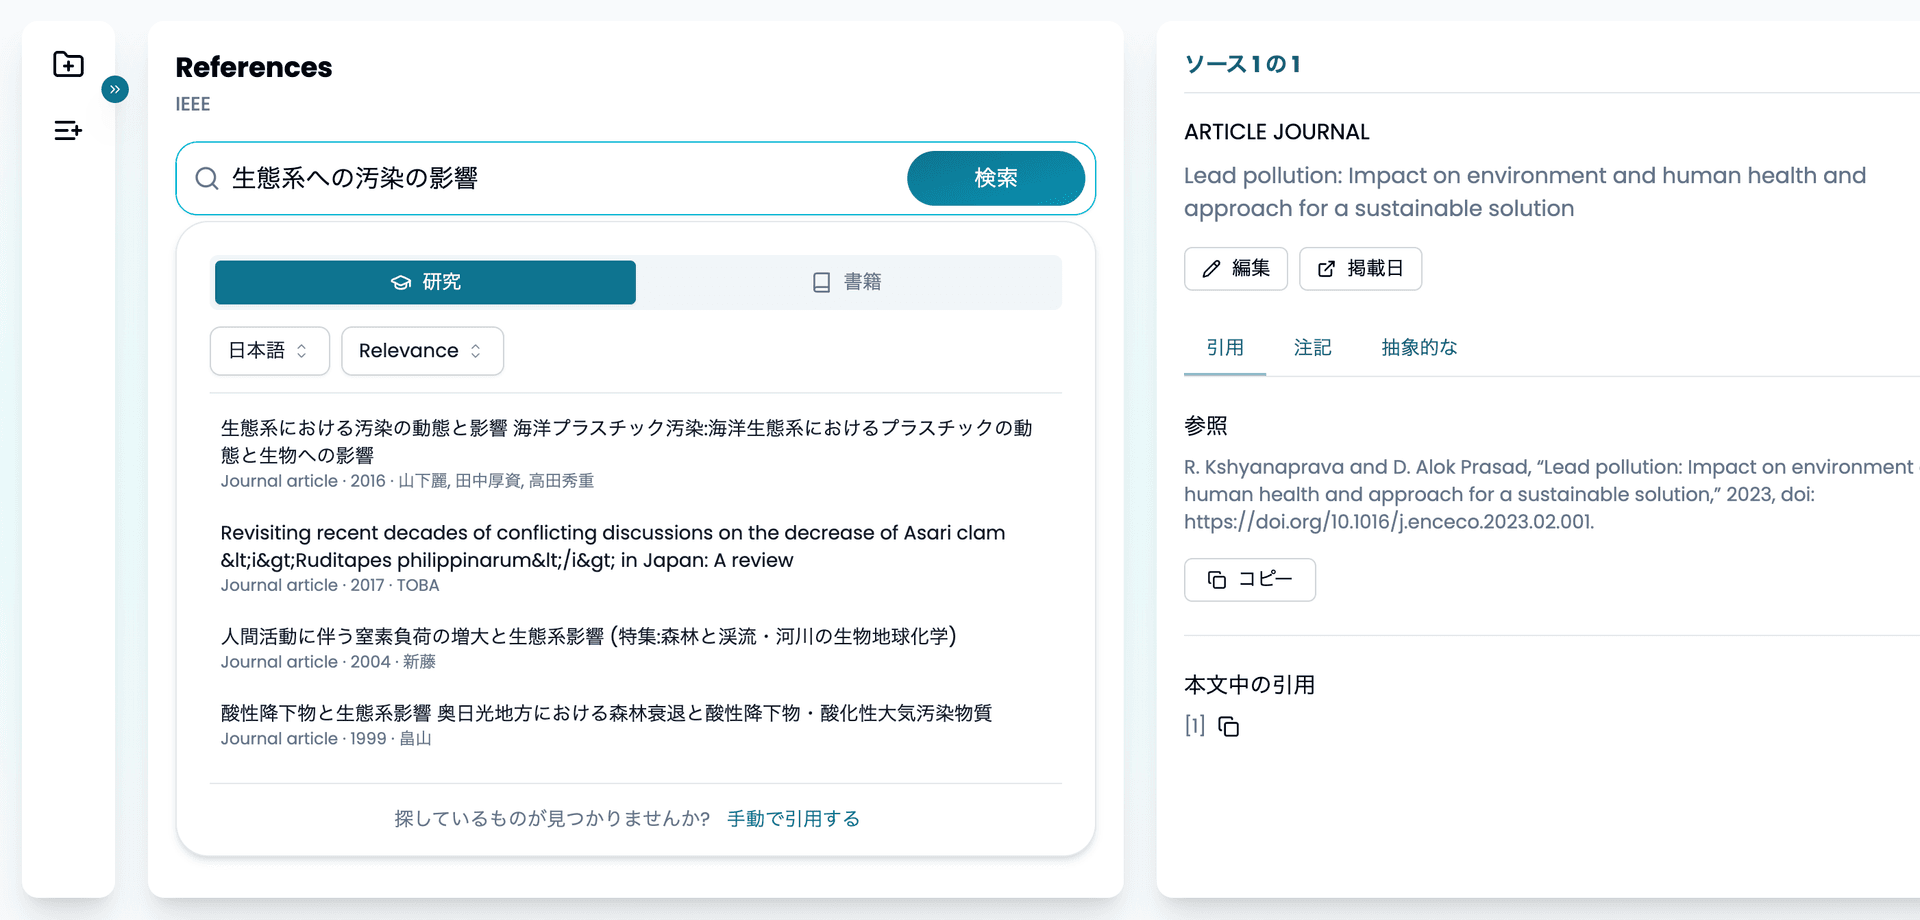The width and height of the screenshot is (1920, 920).
Task: Click the 検索 search button
Action: [x=996, y=178]
